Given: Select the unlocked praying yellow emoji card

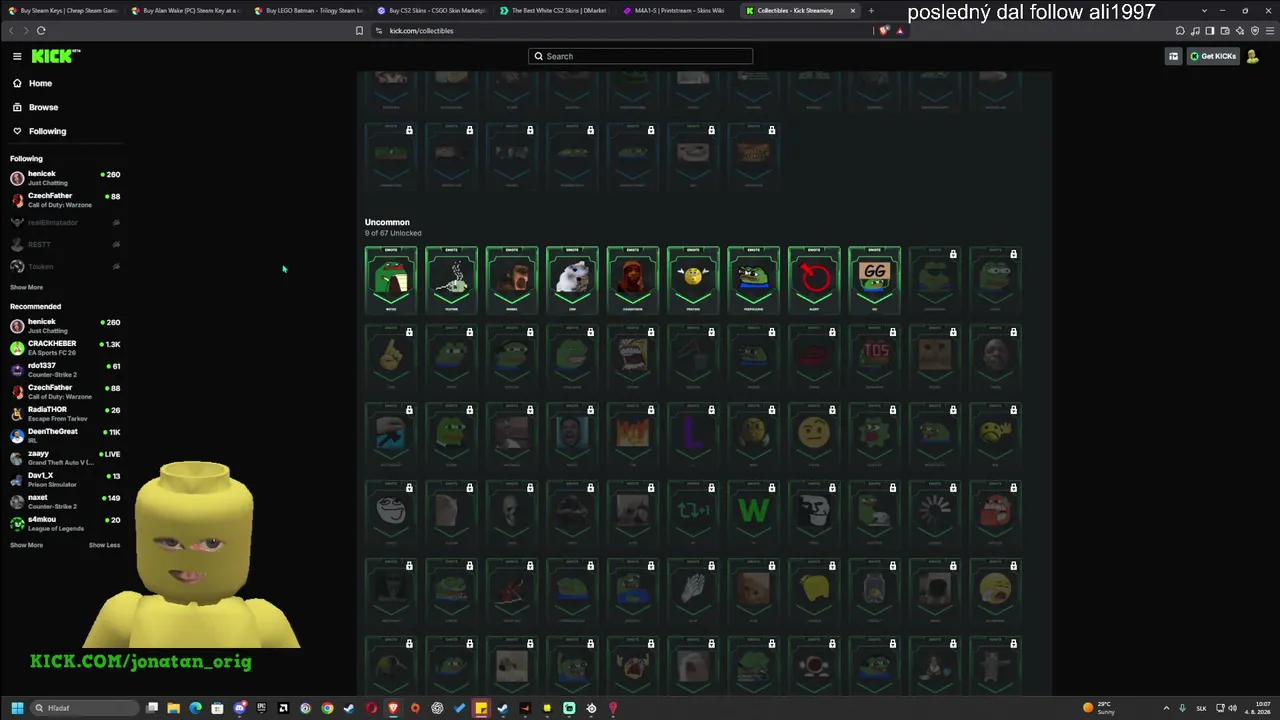Looking at the screenshot, I should [693, 280].
